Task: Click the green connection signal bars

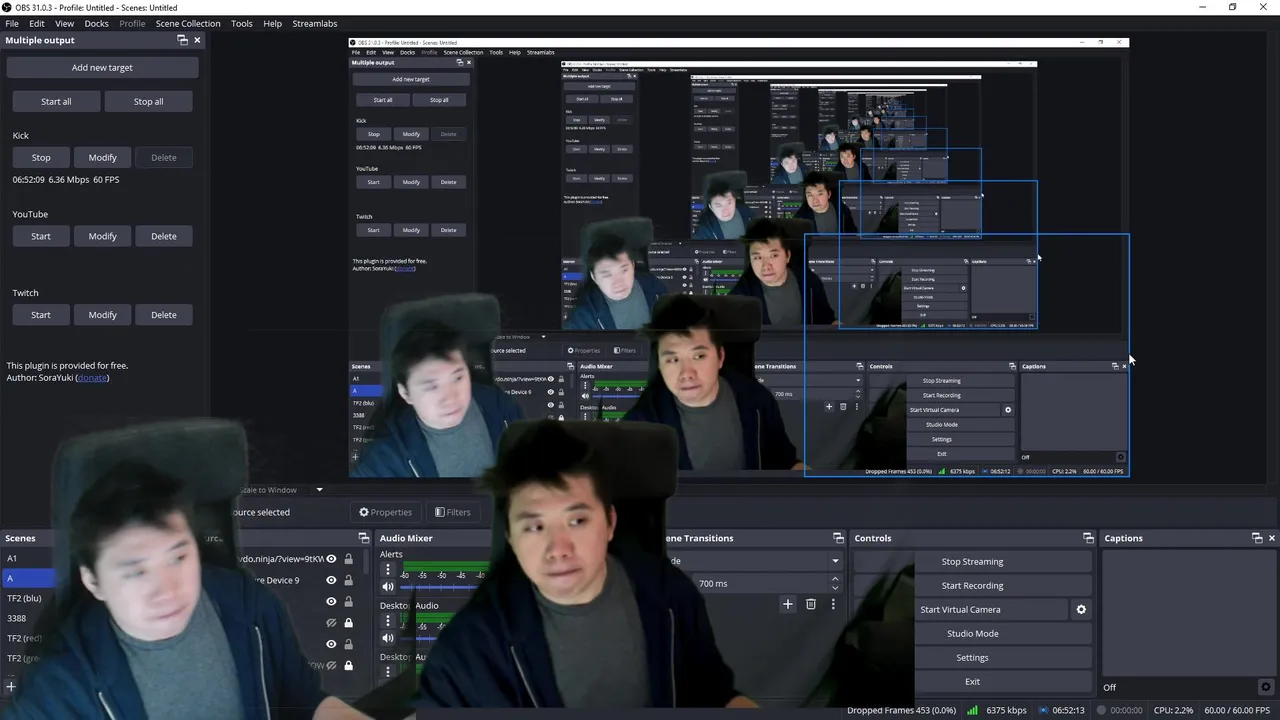Action: point(972,710)
